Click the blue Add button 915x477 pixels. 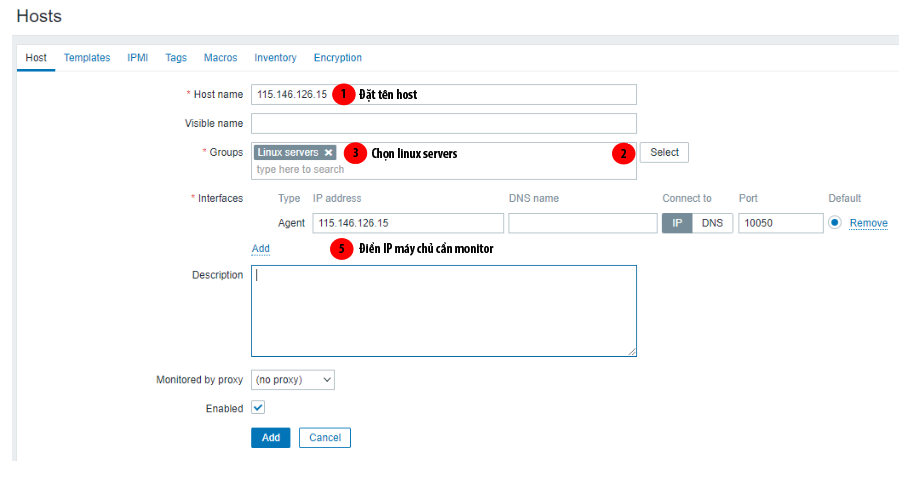[x=271, y=438]
